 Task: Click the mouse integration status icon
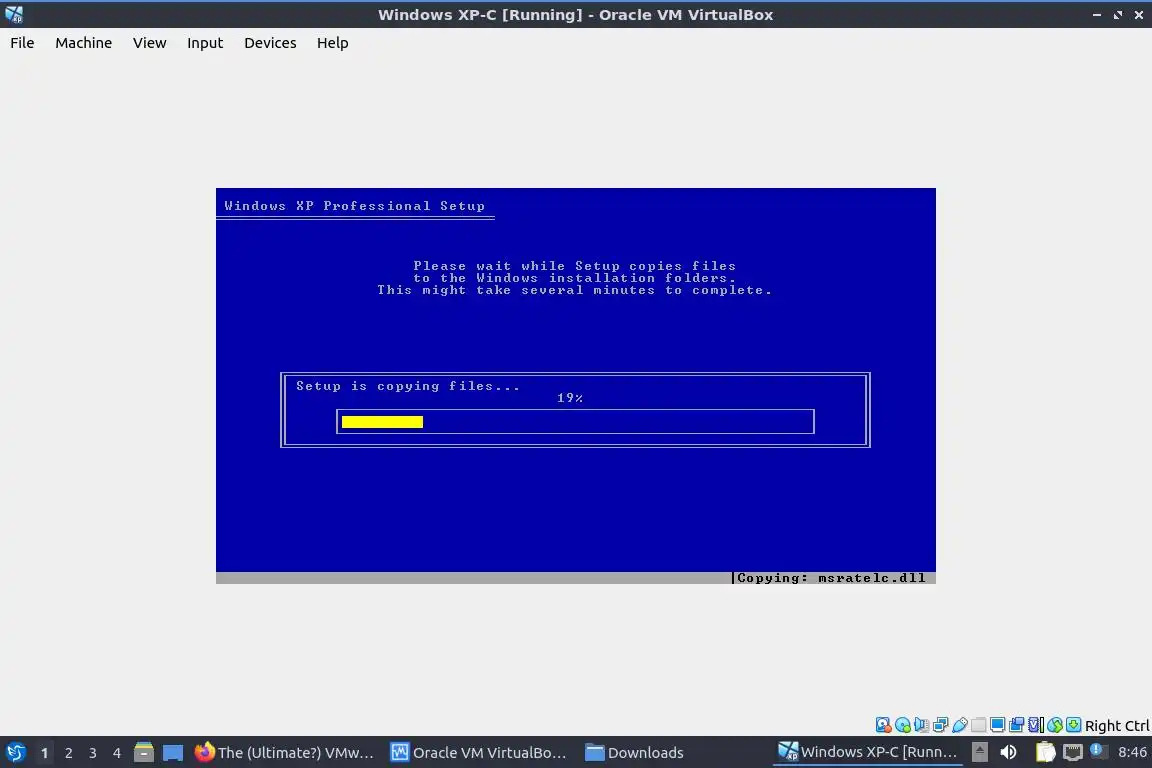coord(1055,725)
